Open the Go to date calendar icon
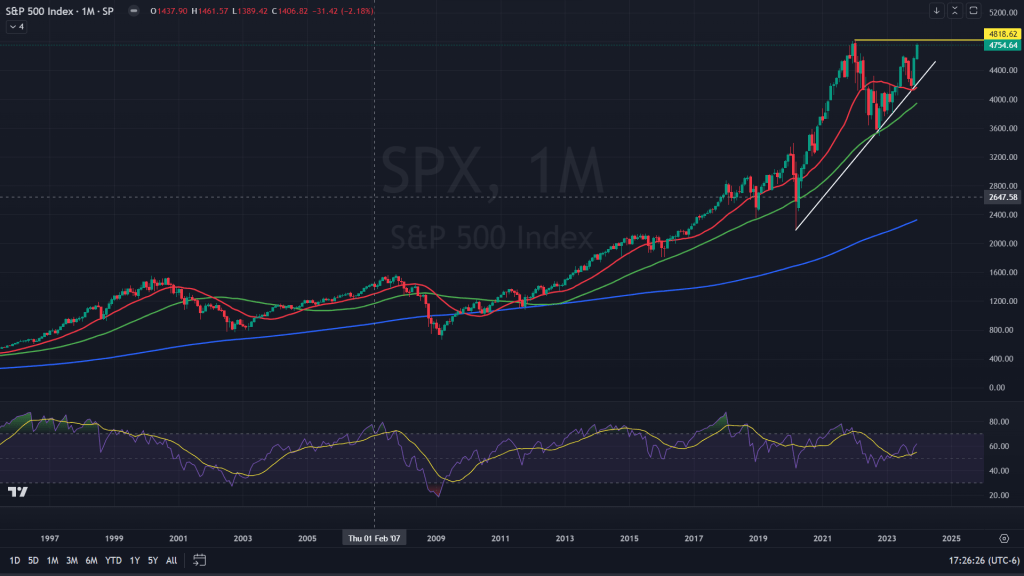Image resolution: width=1024 pixels, height=576 pixels. (x=200, y=560)
